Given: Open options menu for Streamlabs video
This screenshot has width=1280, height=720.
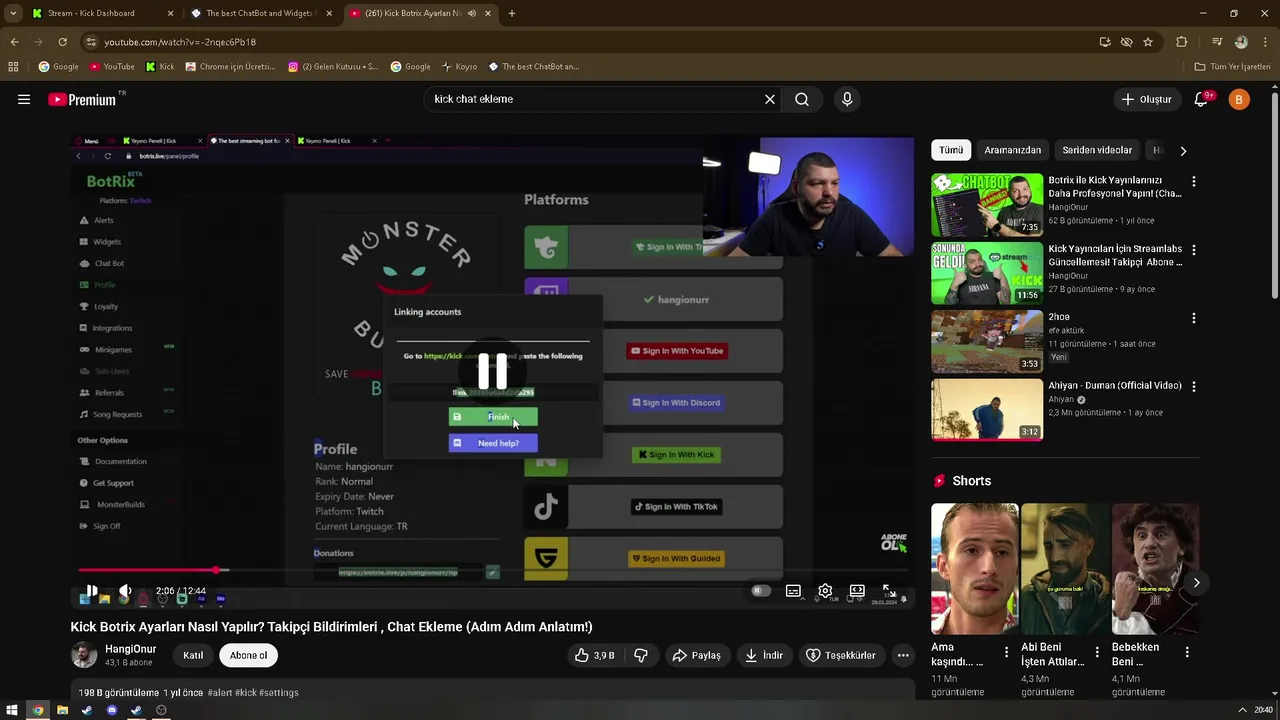Looking at the screenshot, I should (1193, 250).
